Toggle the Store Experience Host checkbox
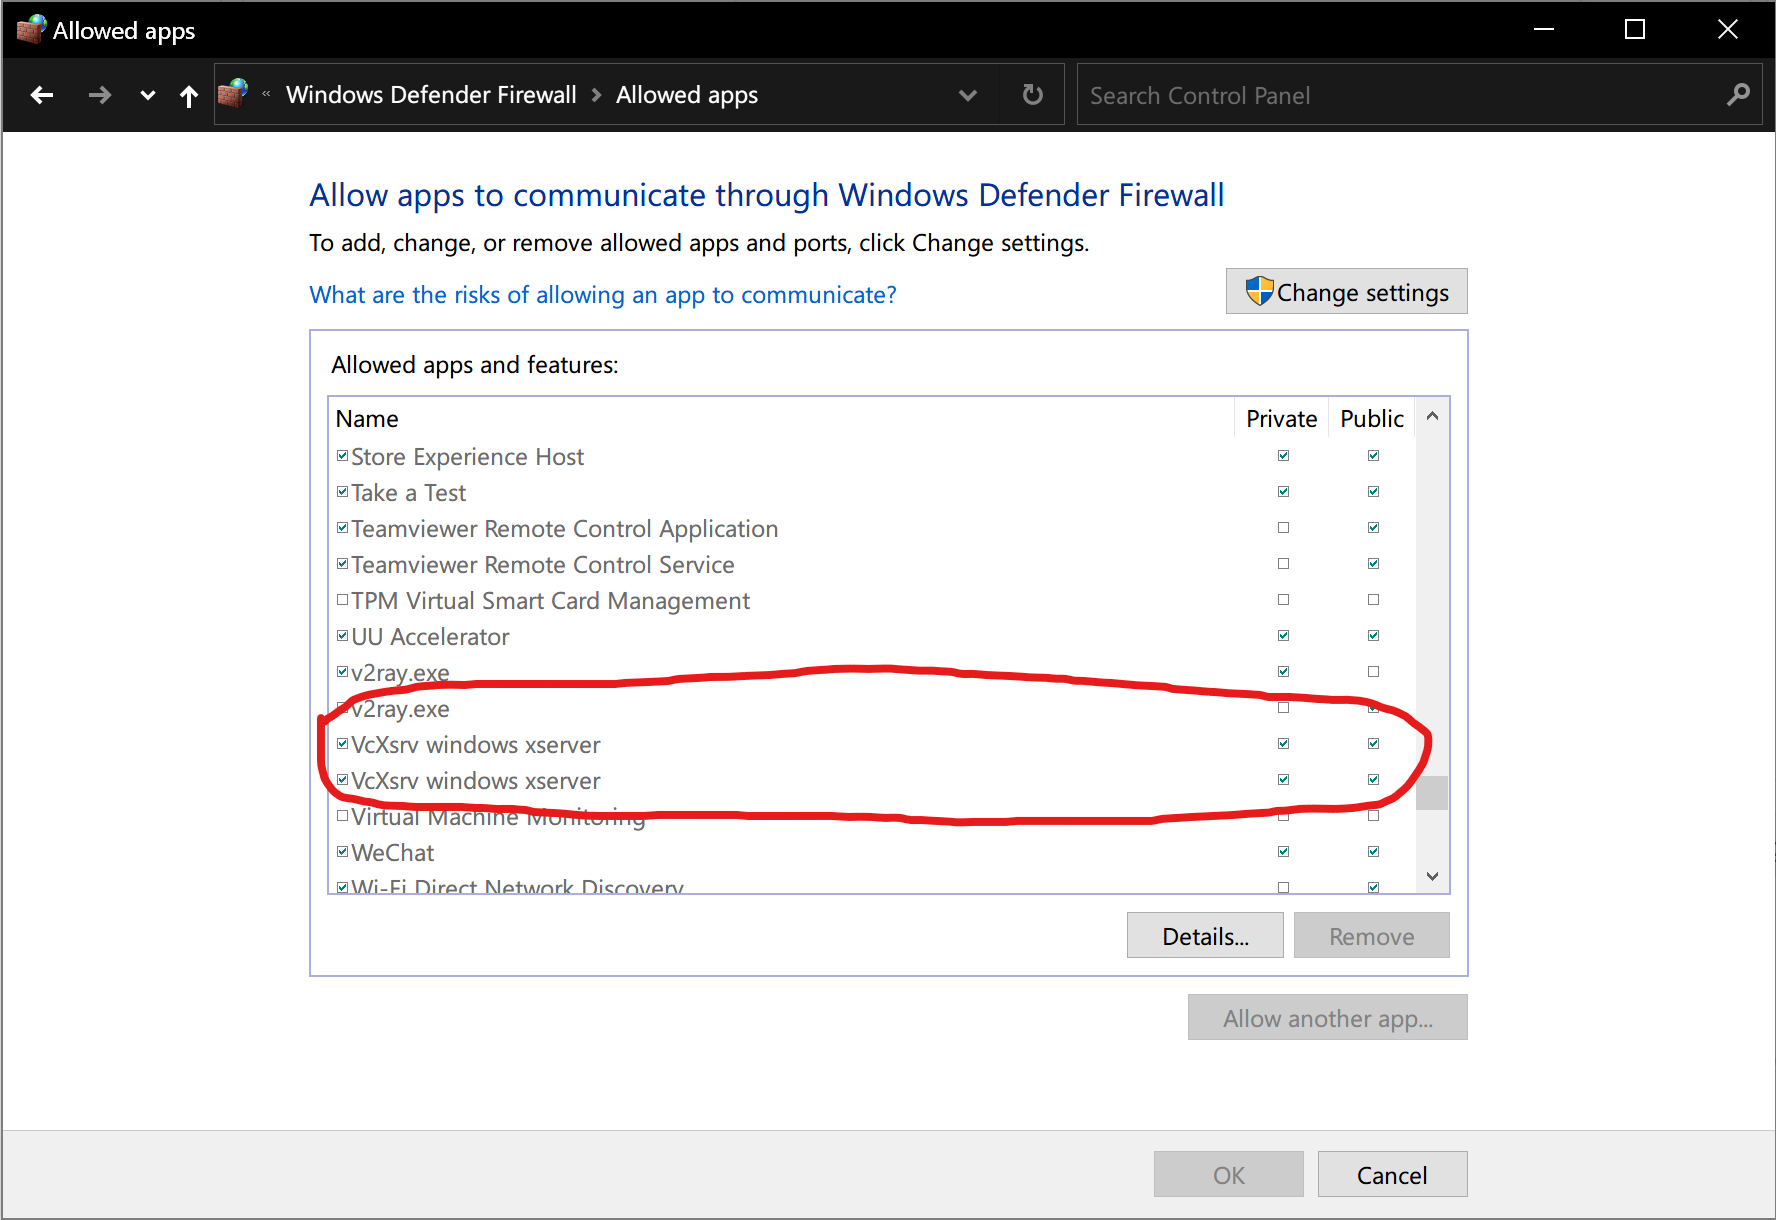The image size is (1776, 1220). click(x=343, y=456)
